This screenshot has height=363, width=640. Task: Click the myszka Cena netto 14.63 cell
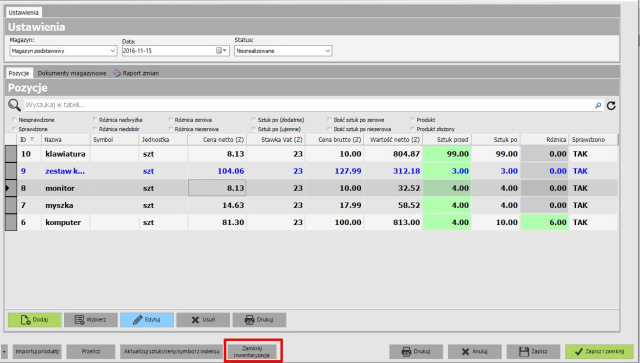click(x=217, y=205)
